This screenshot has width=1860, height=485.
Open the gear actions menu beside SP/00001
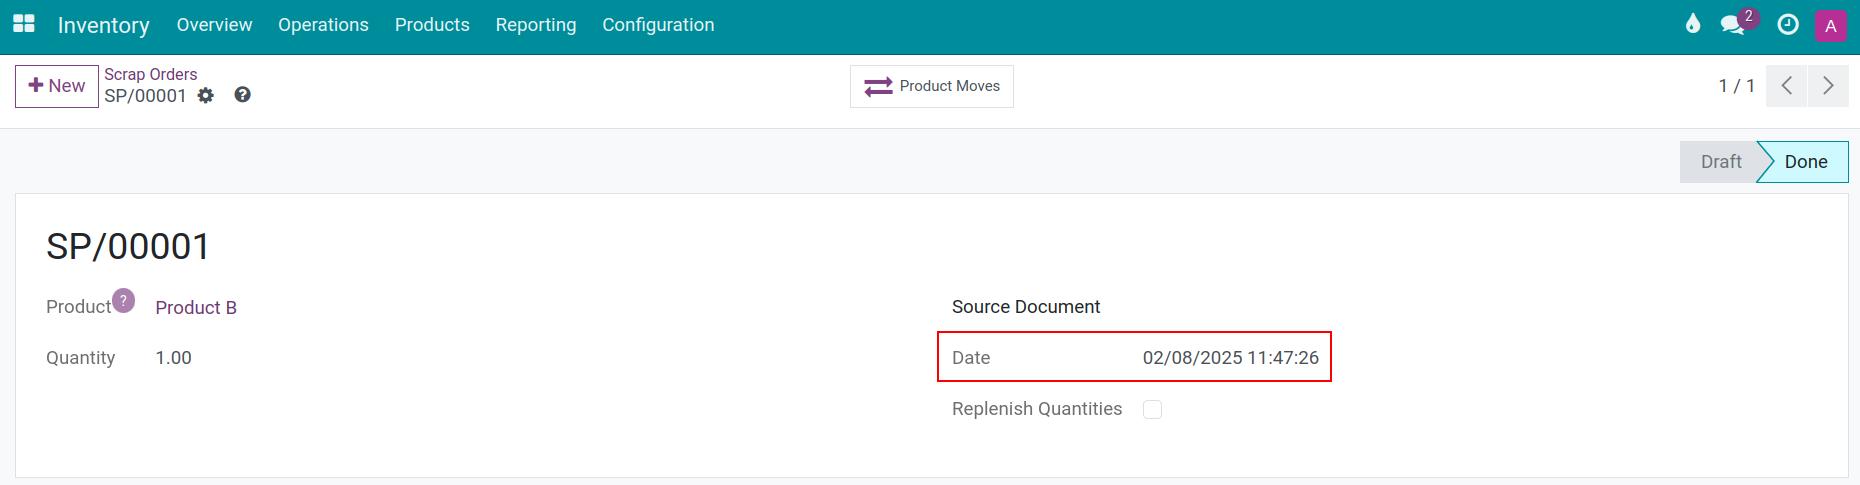point(206,96)
